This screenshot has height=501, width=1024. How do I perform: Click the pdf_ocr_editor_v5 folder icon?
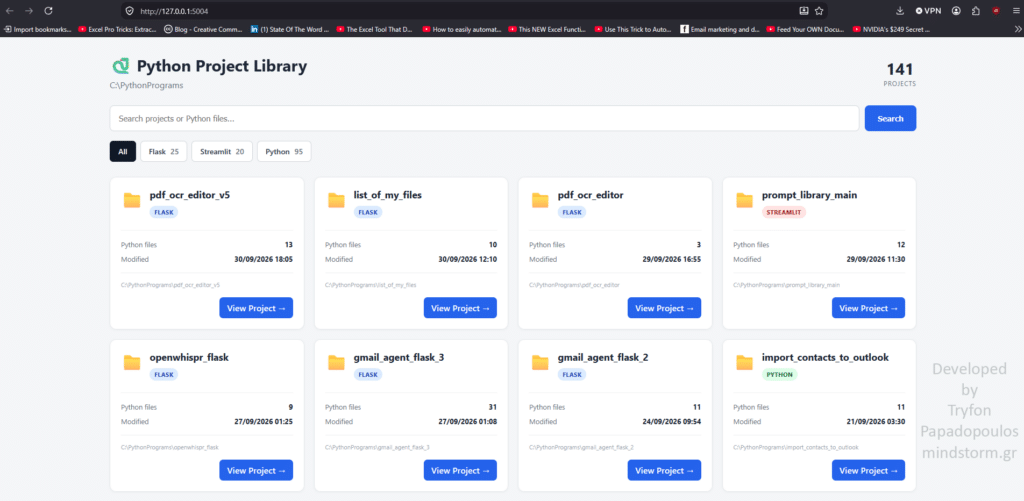point(132,200)
